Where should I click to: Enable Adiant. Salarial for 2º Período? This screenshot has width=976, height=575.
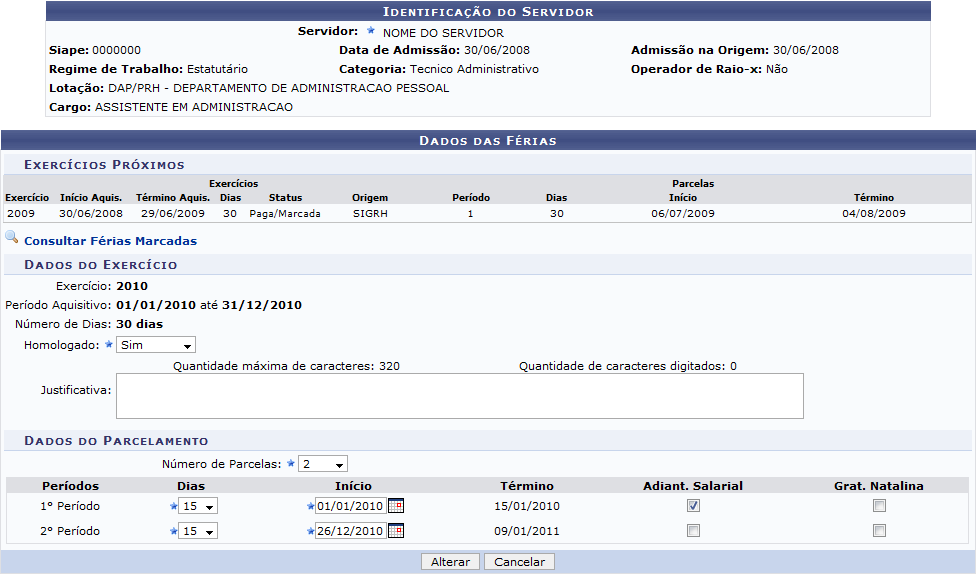pos(693,531)
